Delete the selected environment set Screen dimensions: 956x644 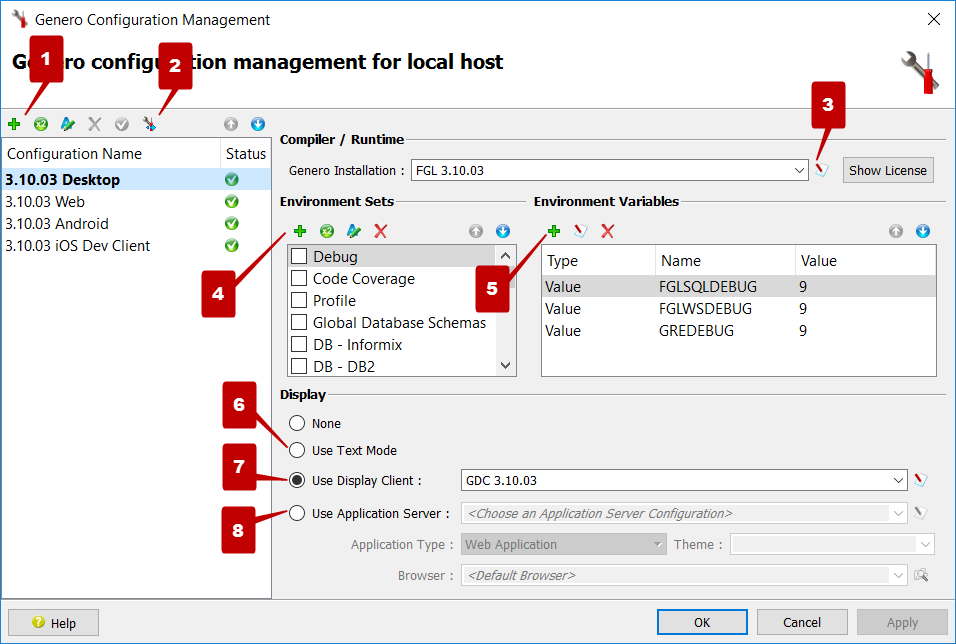[x=380, y=231]
